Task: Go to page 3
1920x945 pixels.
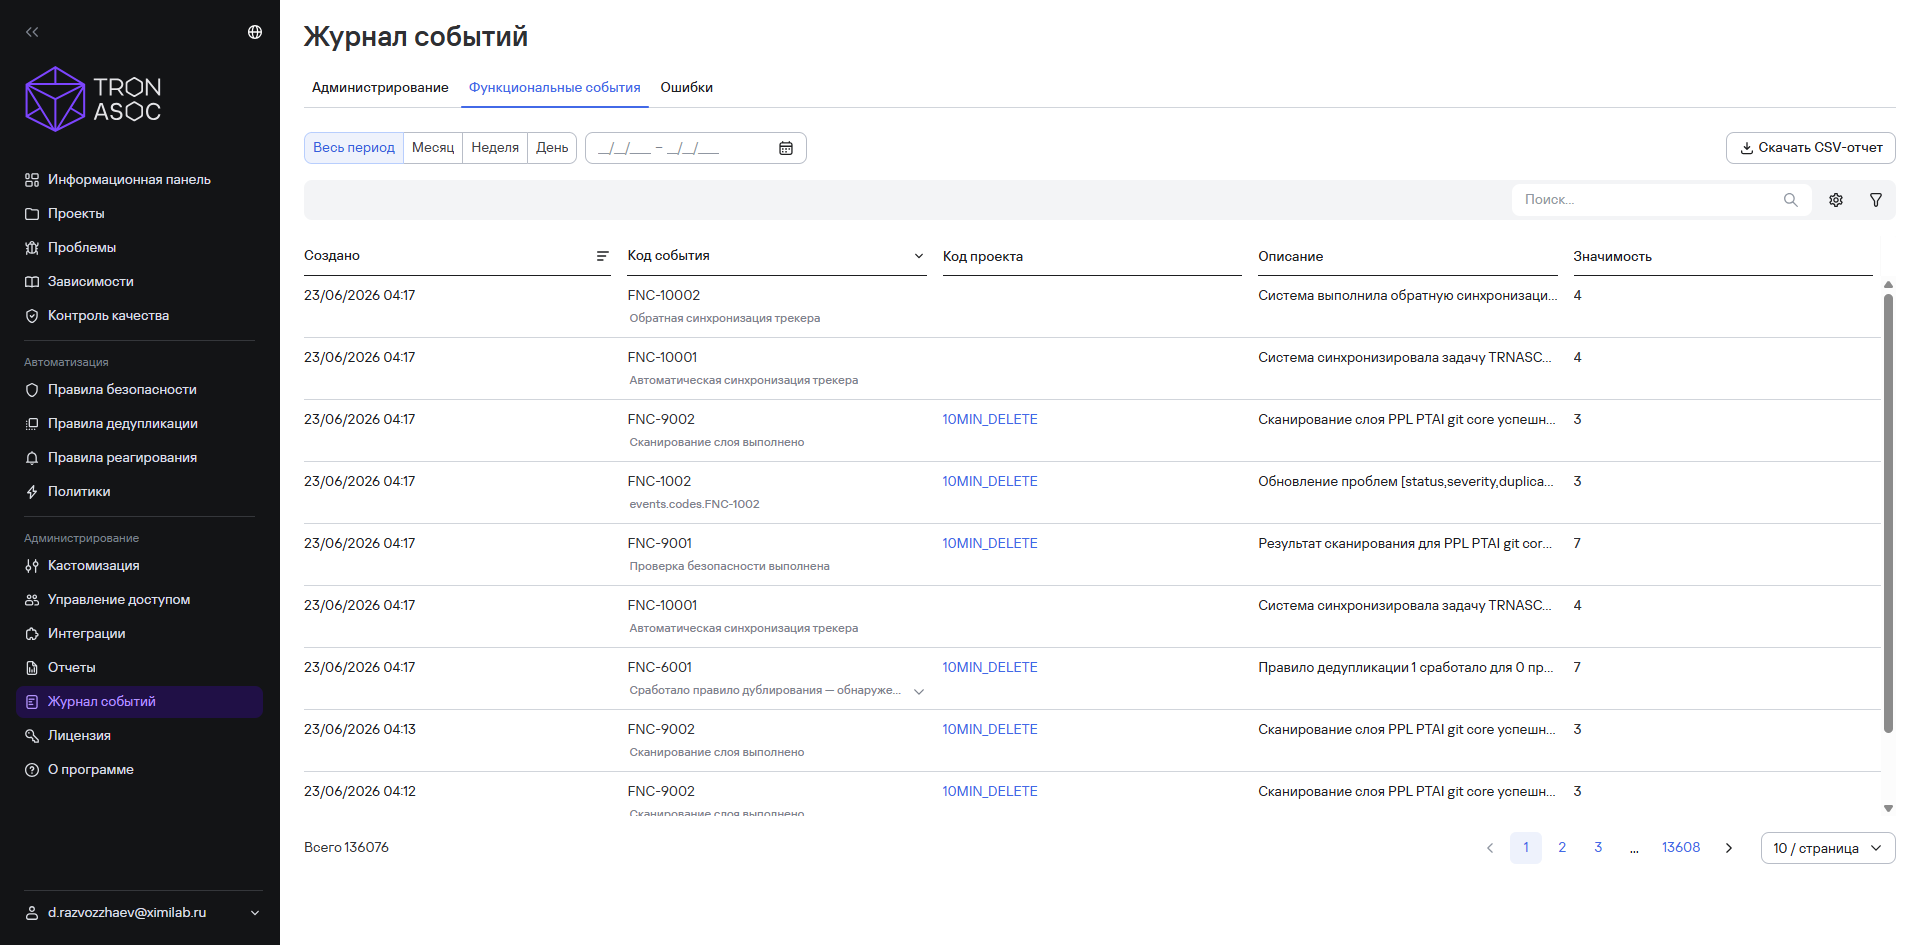Action: coord(1598,848)
